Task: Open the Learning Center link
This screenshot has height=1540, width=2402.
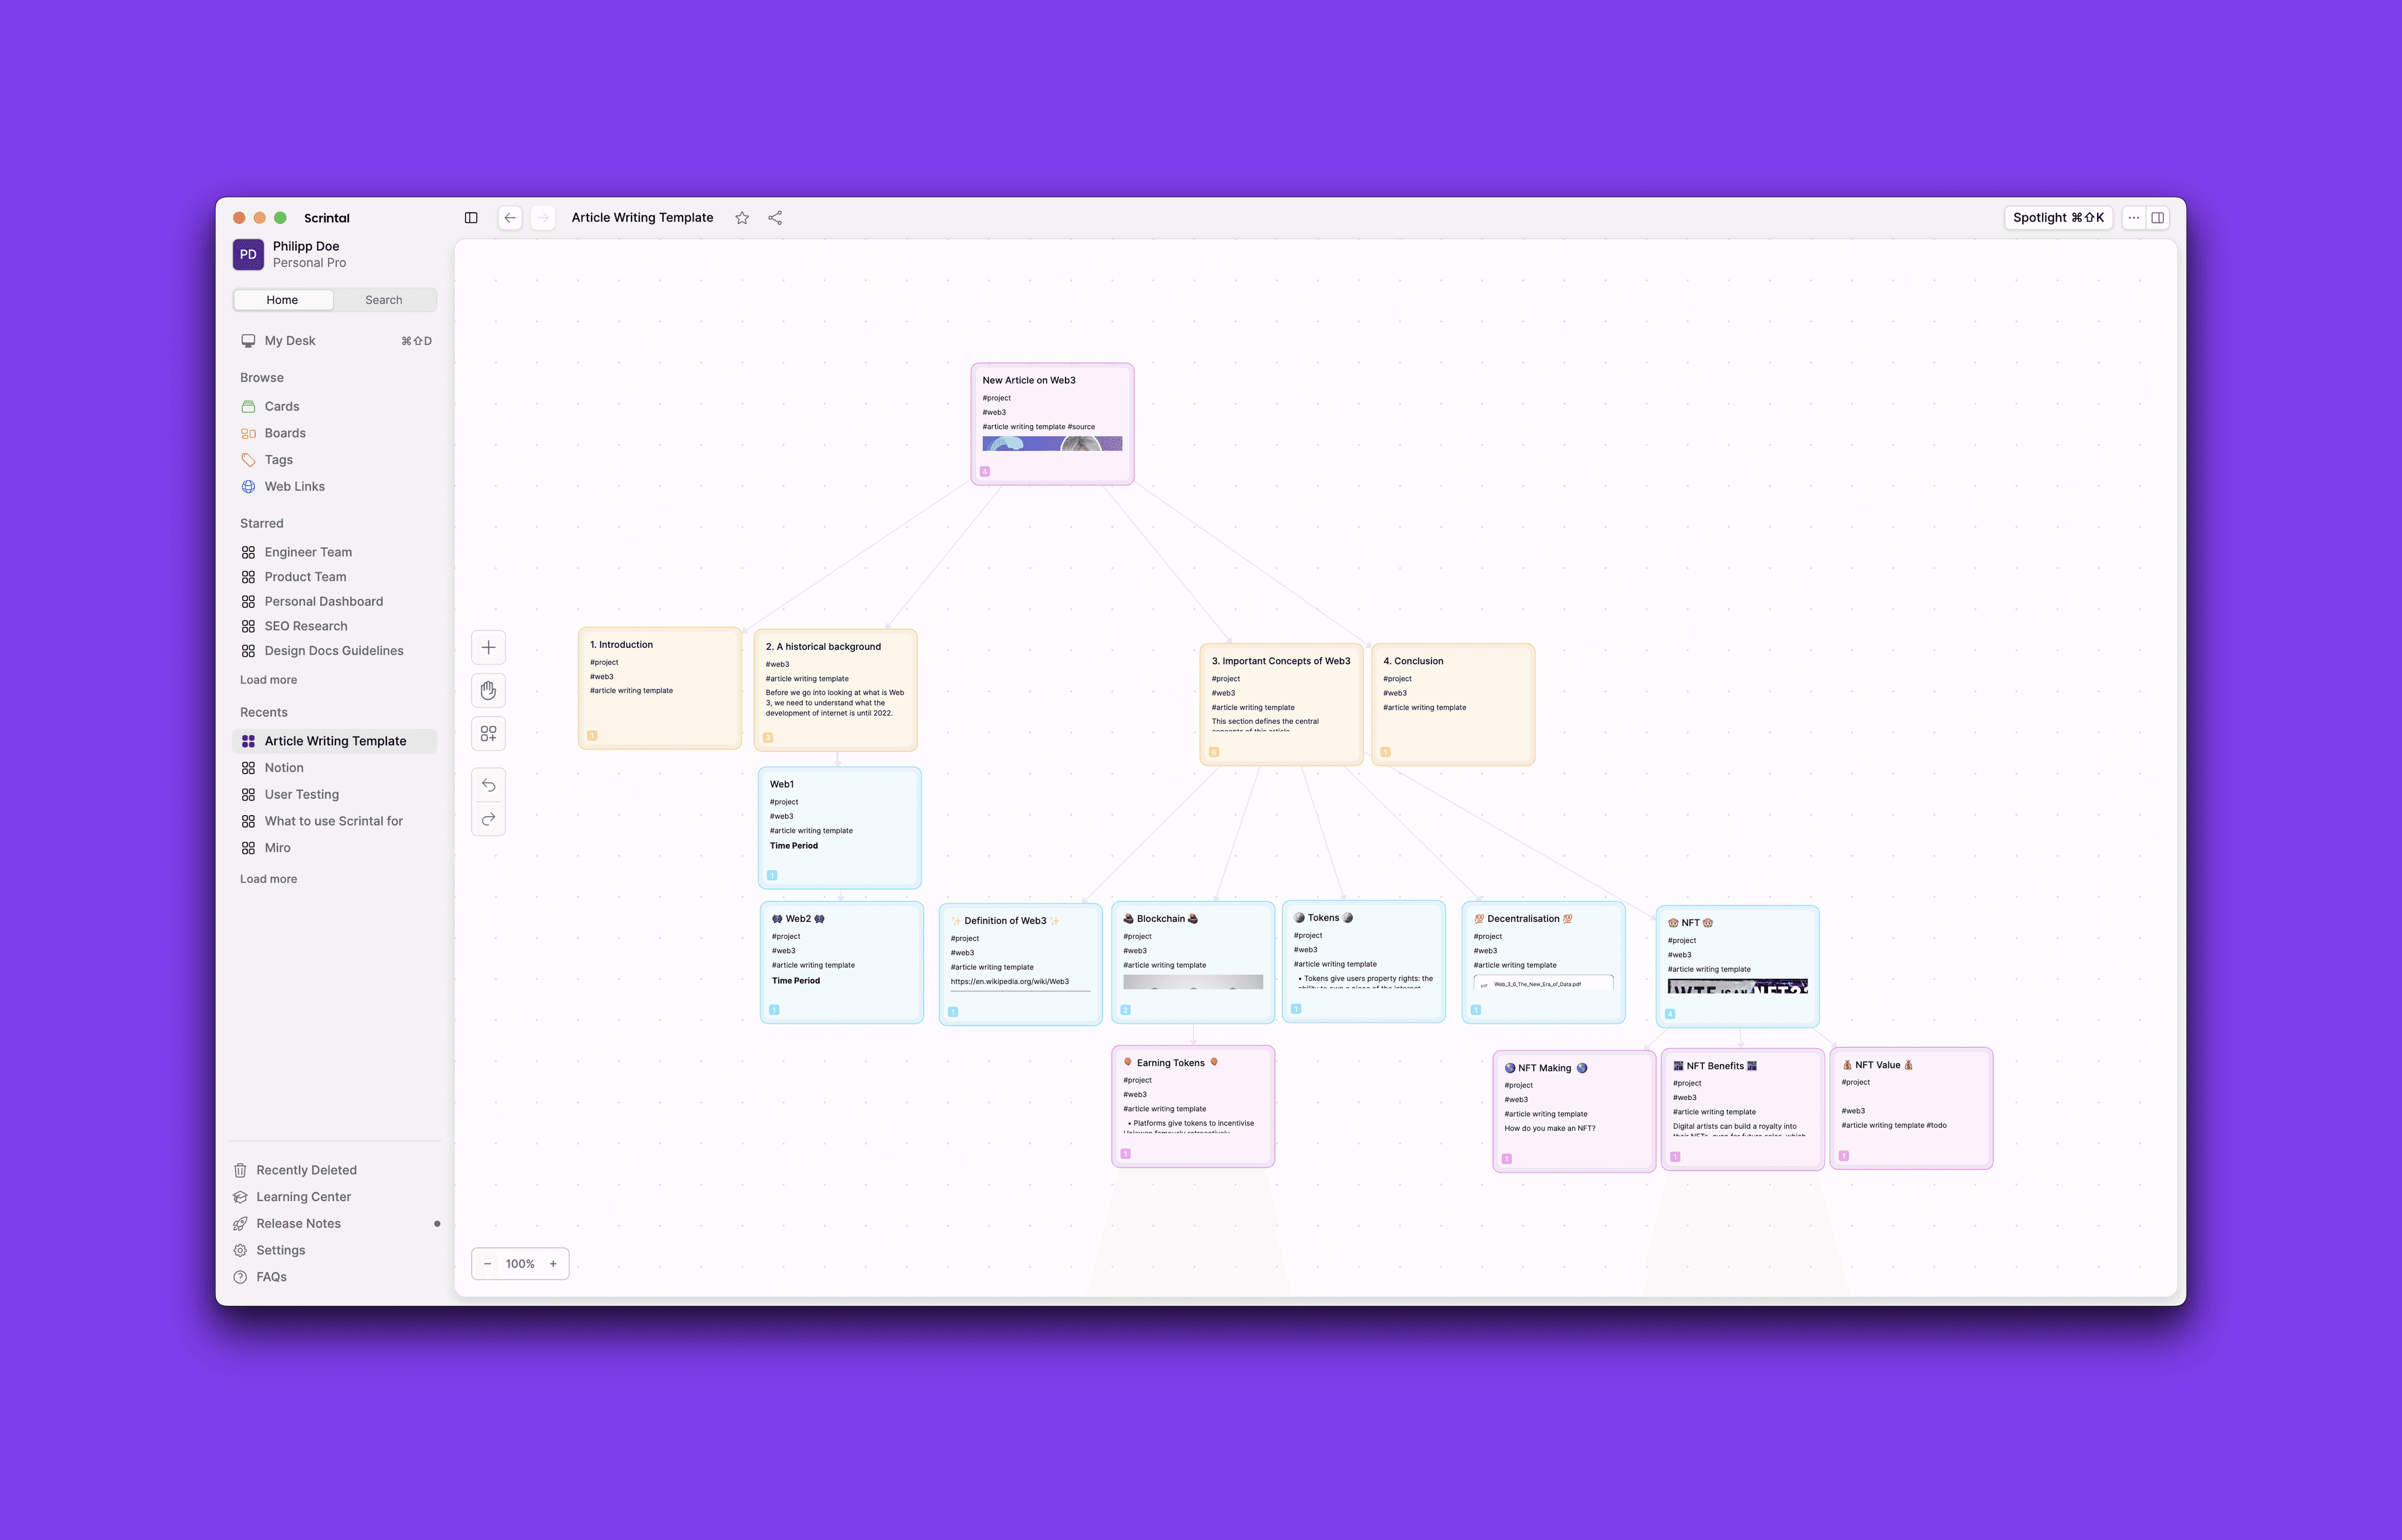Action: click(303, 1197)
